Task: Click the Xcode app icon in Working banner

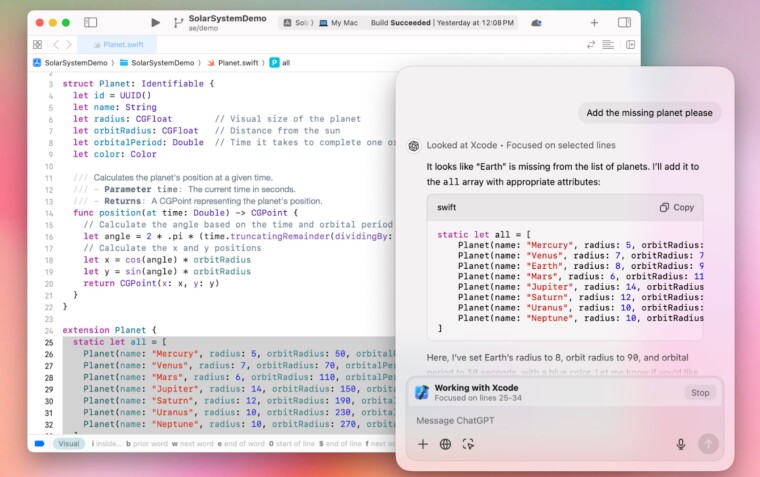Action: pyautogui.click(x=422, y=392)
